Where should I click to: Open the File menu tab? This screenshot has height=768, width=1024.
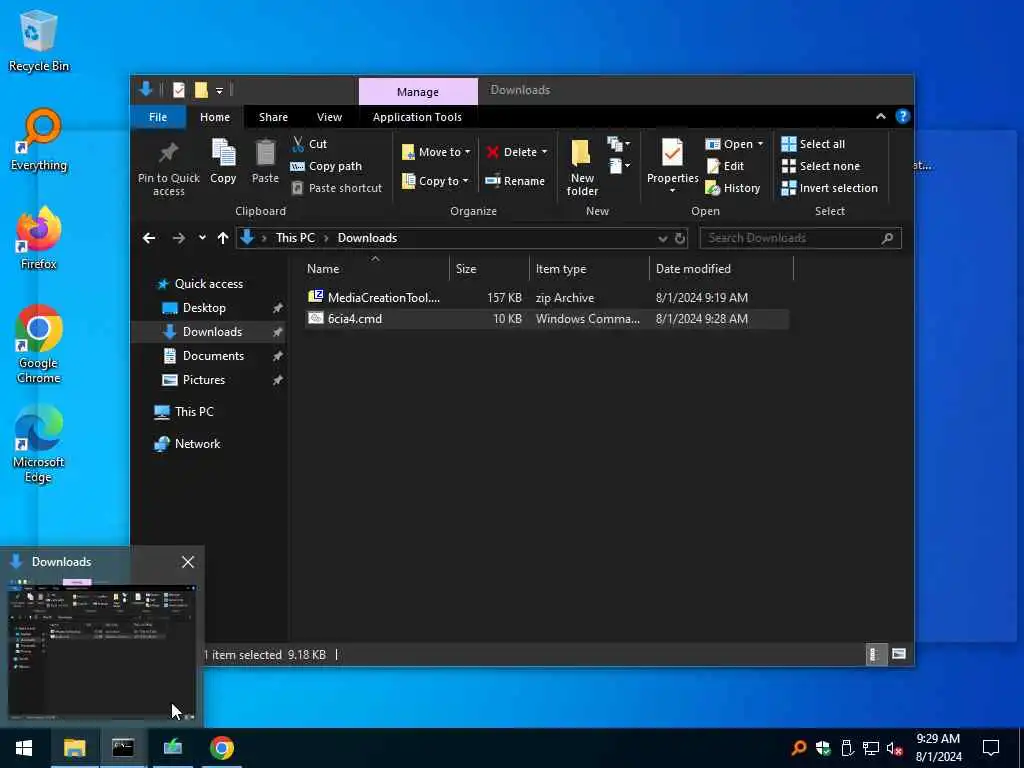158,117
